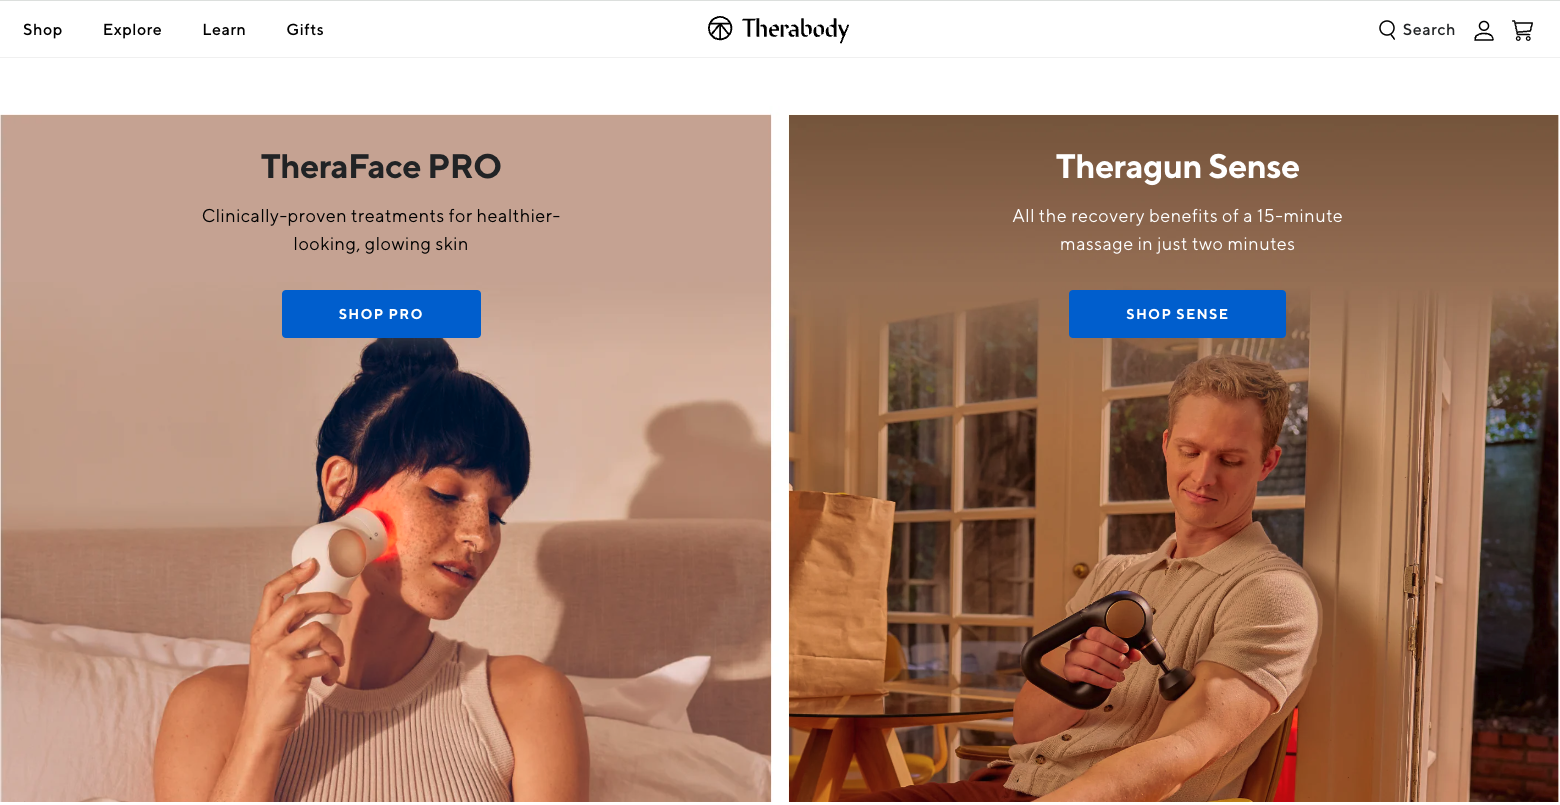Go to the Gifts menu item
This screenshot has height=805, width=1560.
pos(305,30)
